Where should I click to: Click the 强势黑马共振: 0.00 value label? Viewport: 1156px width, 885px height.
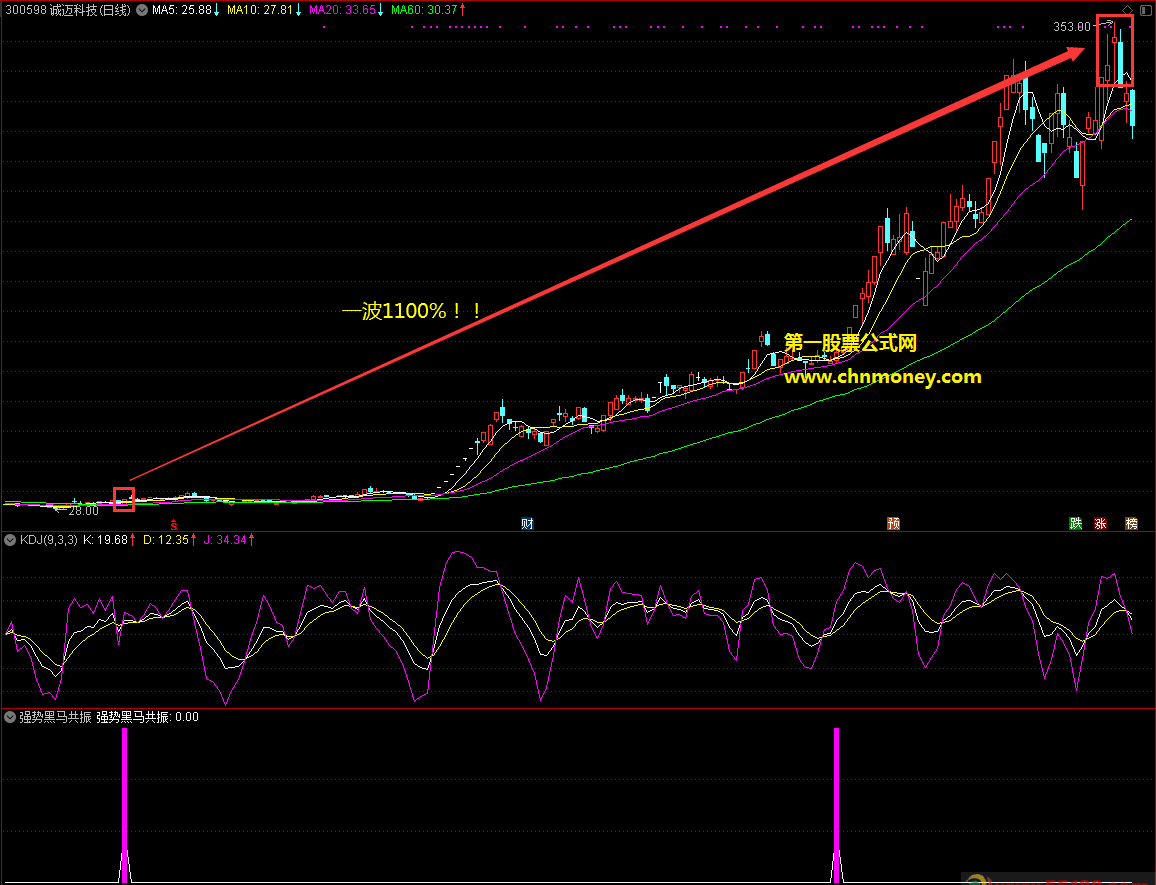[x=147, y=717]
